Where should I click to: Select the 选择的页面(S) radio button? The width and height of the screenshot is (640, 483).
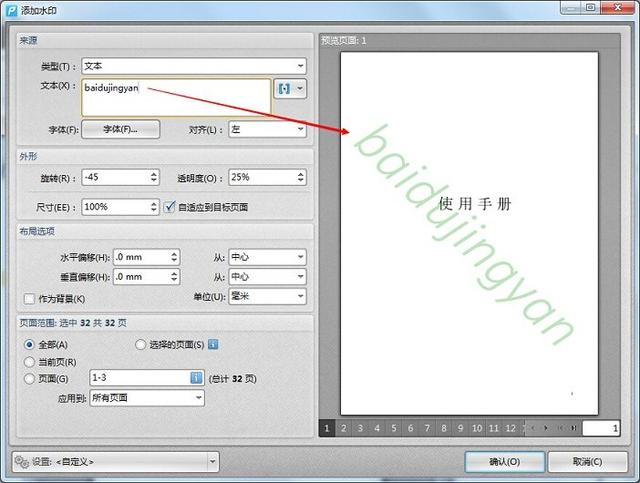pos(140,345)
